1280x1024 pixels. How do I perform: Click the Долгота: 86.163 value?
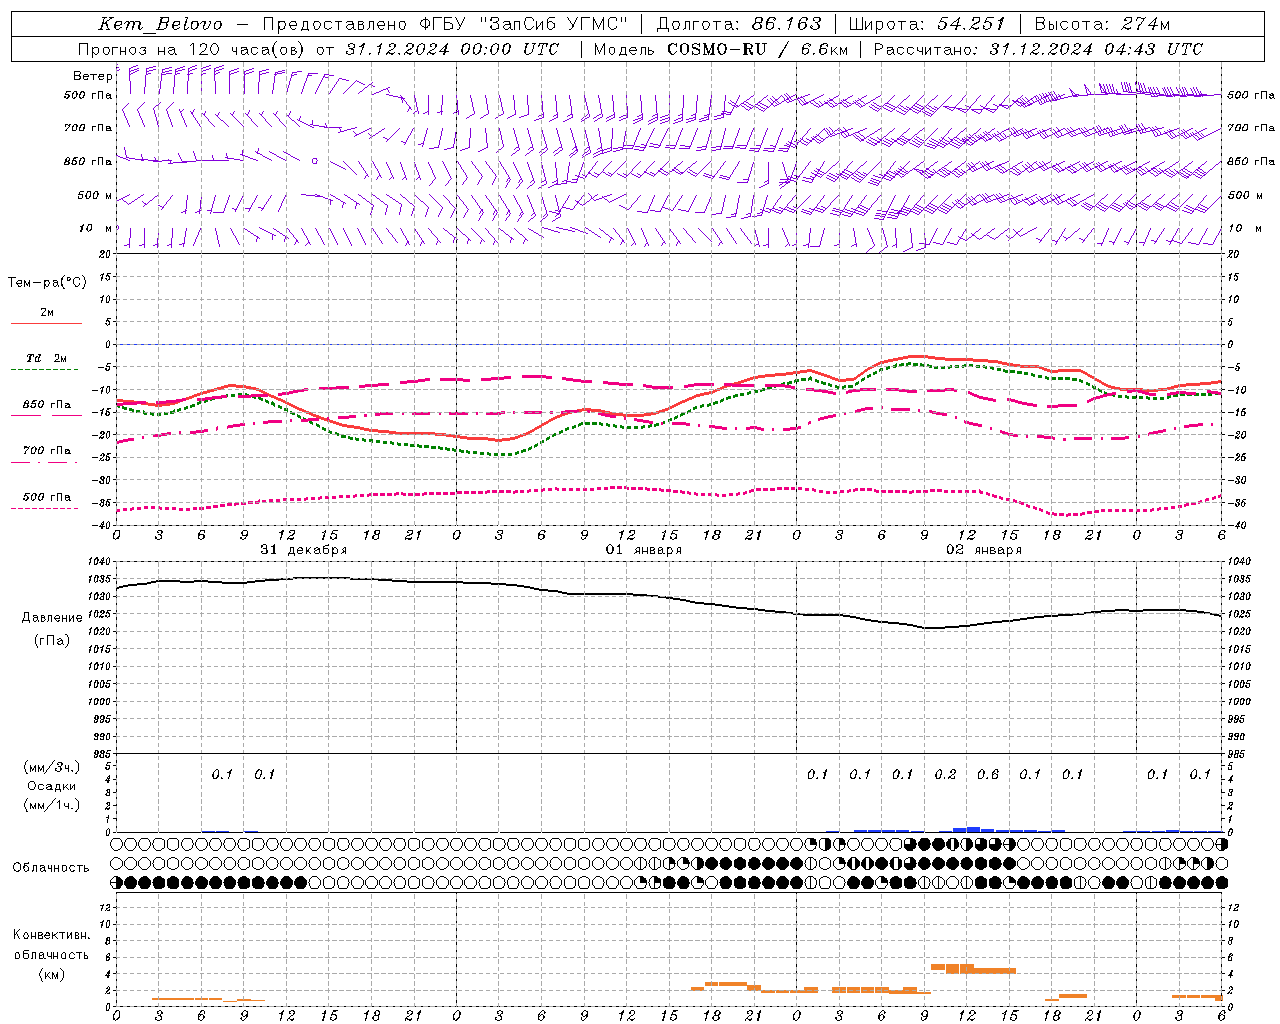pos(739,24)
